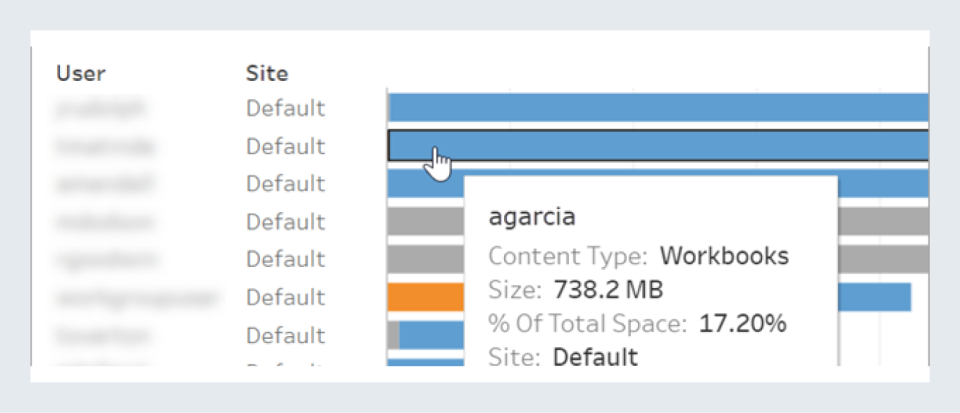
Task: Click the first row's Default site cell
Action: 286,108
